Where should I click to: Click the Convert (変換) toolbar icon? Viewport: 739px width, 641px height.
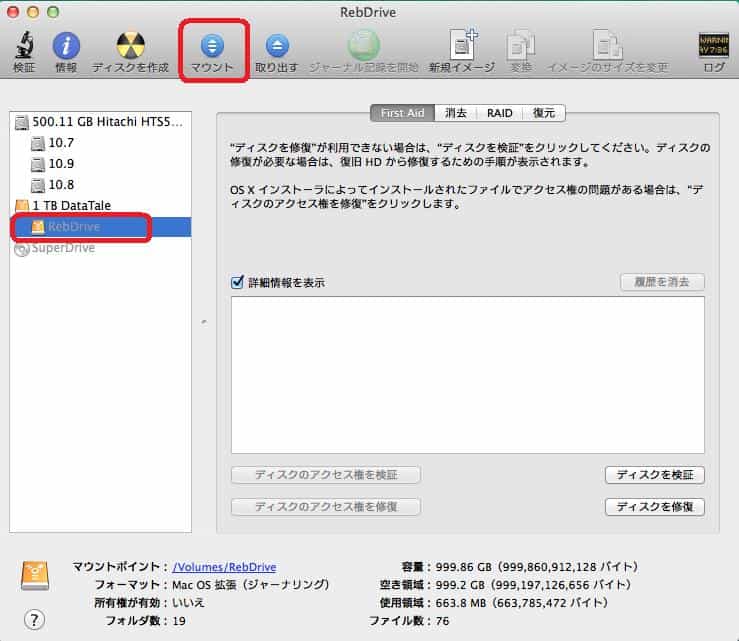[x=521, y=46]
